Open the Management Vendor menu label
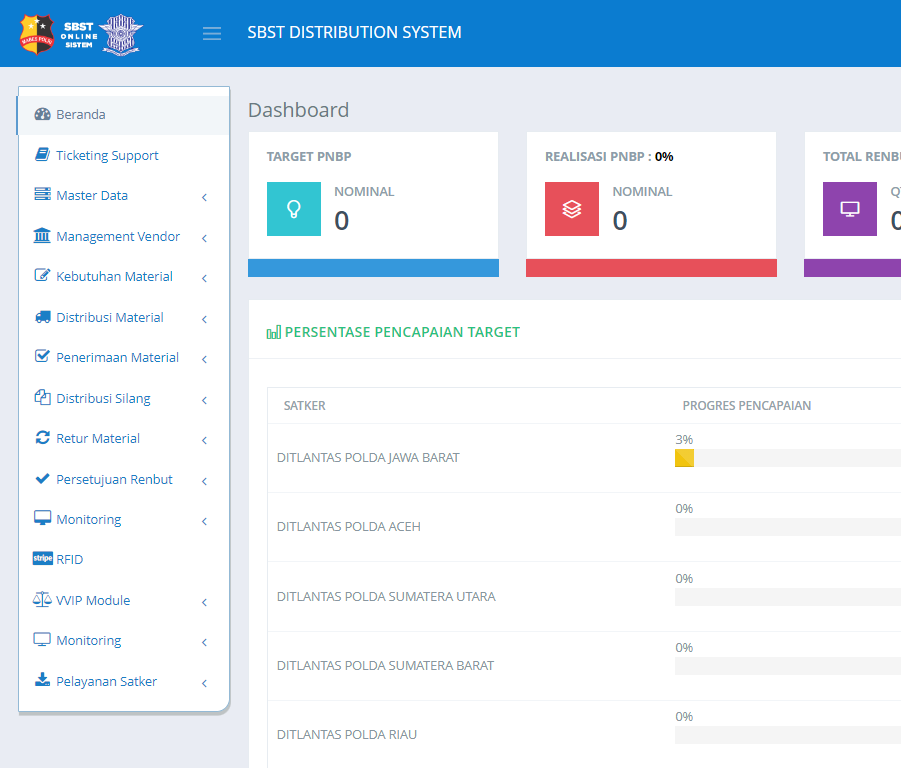This screenshot has height=768, width=901. click(118, 236)
